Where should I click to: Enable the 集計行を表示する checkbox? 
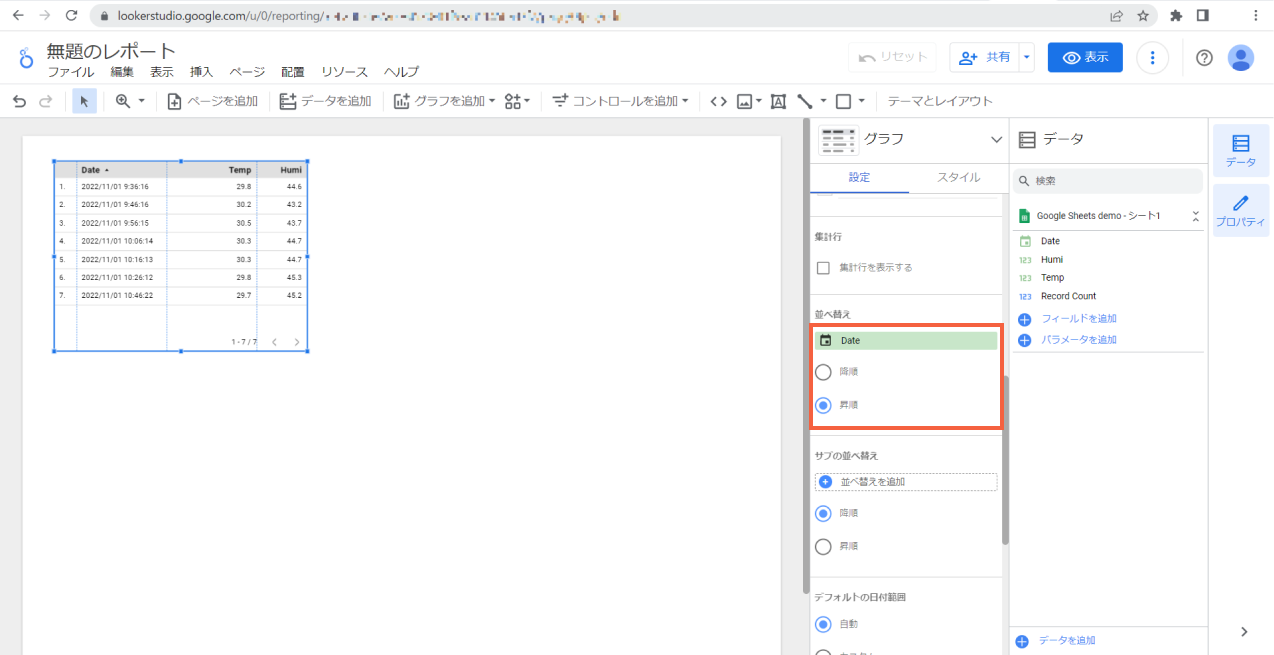[823, 267]
